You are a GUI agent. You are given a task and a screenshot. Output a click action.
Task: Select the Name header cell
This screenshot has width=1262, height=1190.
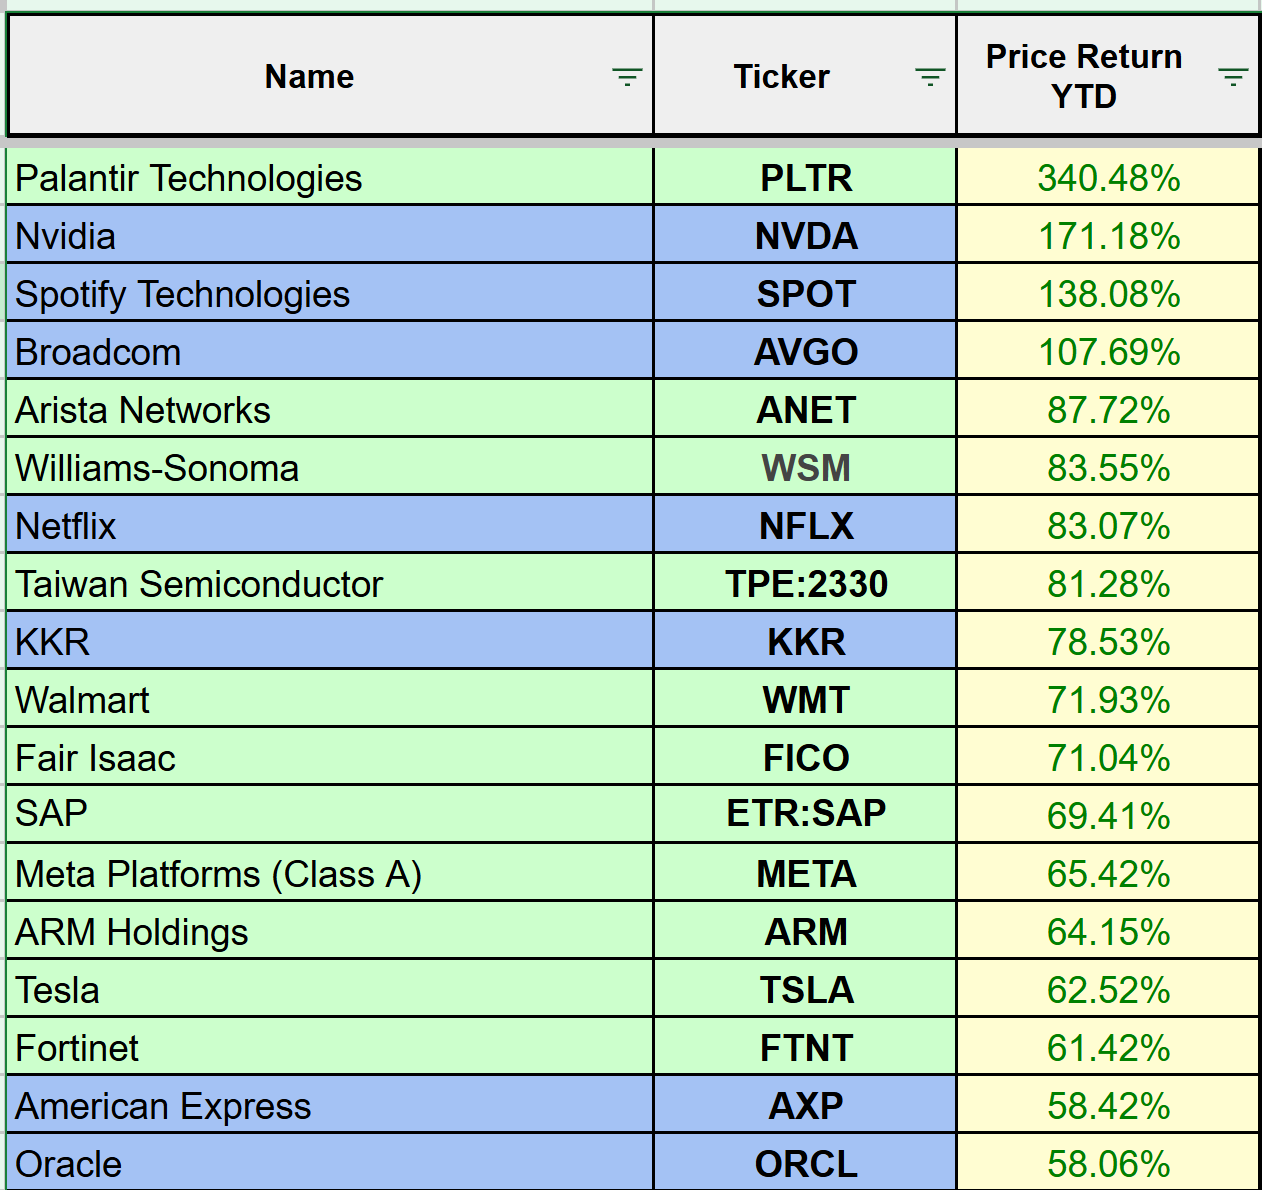point(309,77)
